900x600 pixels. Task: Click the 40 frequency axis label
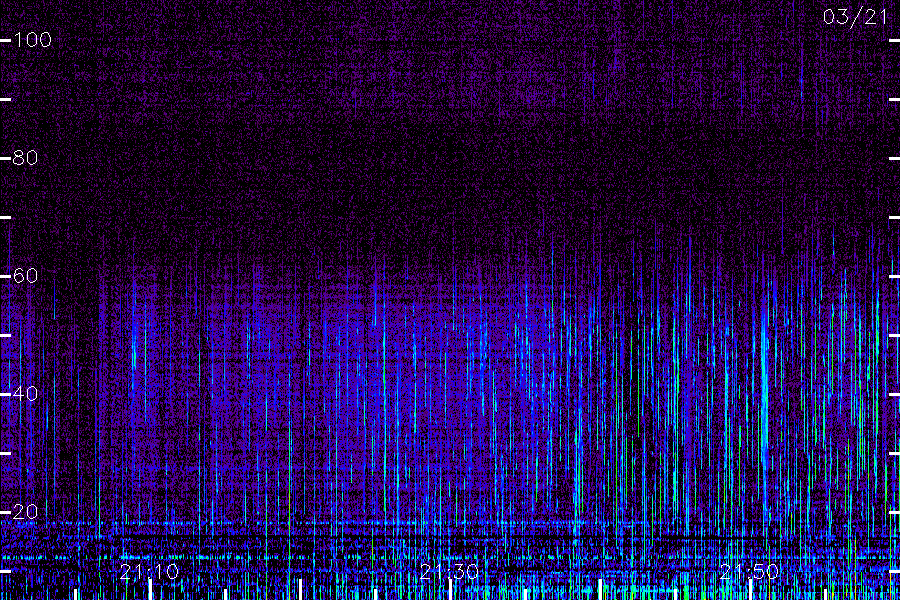tap(25, 394)
